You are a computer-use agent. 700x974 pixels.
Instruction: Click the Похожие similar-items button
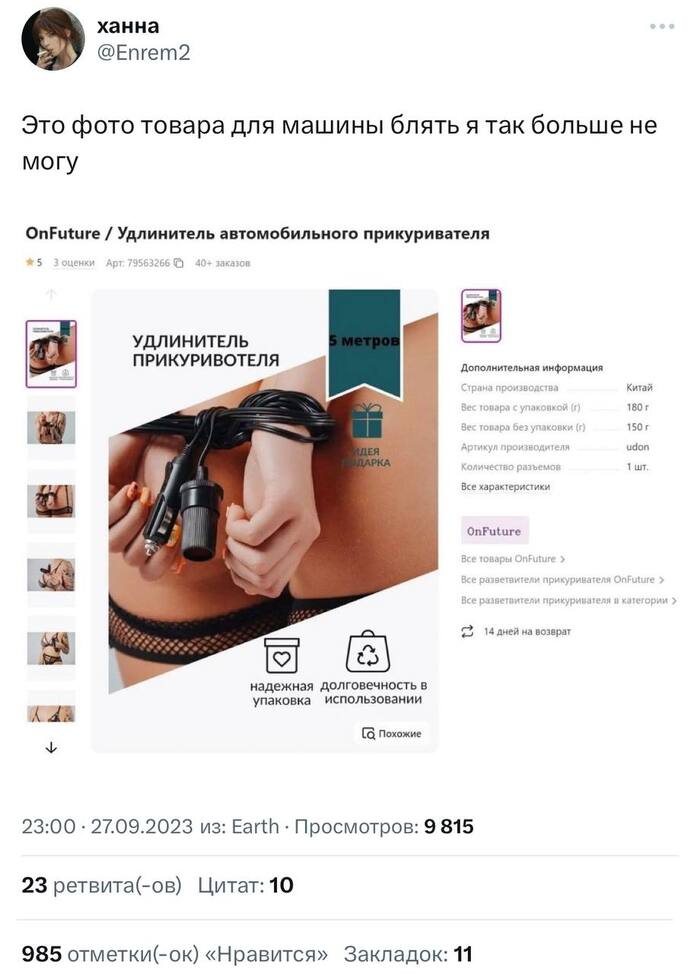click(391, 734)
